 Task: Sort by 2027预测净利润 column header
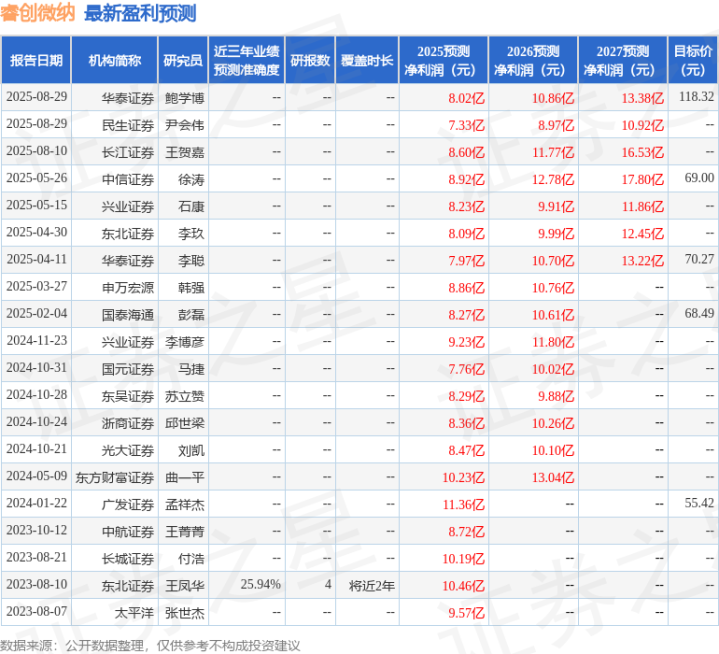point(623,61)
